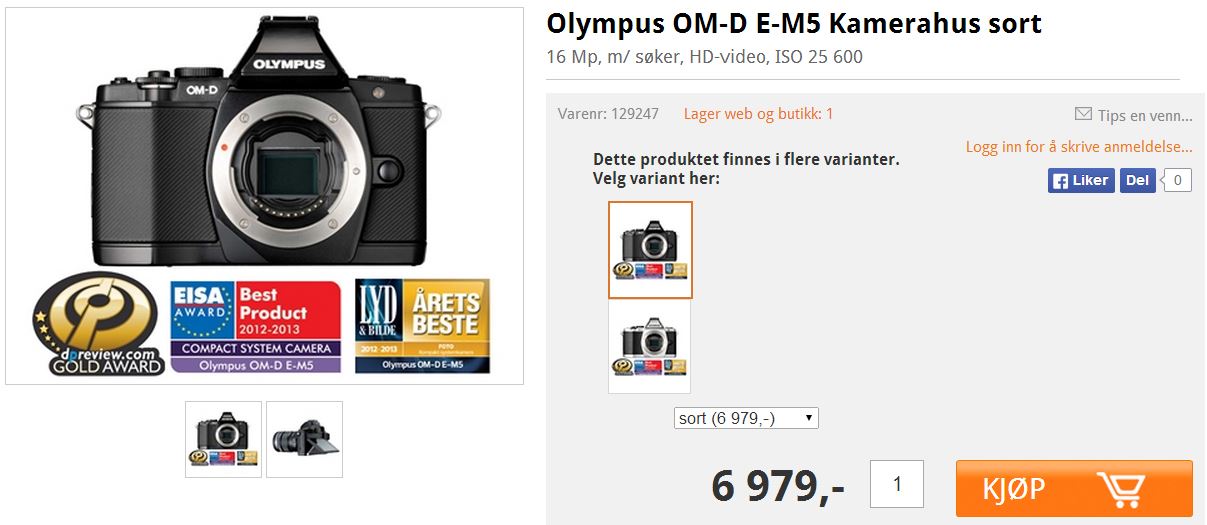This screenshot has height=525, width=1207.
Task: Click Logg inn for å skrive anmeldelse link
Action: [1079, 147]
